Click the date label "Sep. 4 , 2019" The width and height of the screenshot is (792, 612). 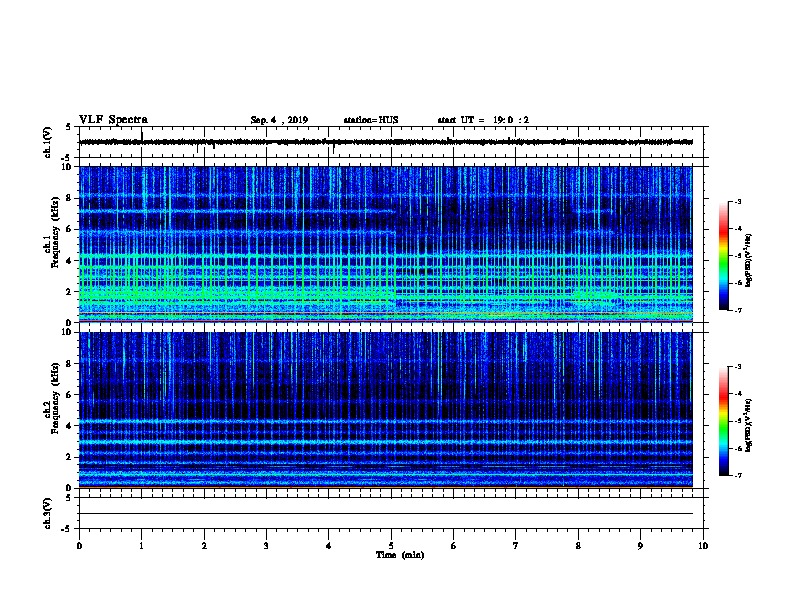click(x=279, y=120)
